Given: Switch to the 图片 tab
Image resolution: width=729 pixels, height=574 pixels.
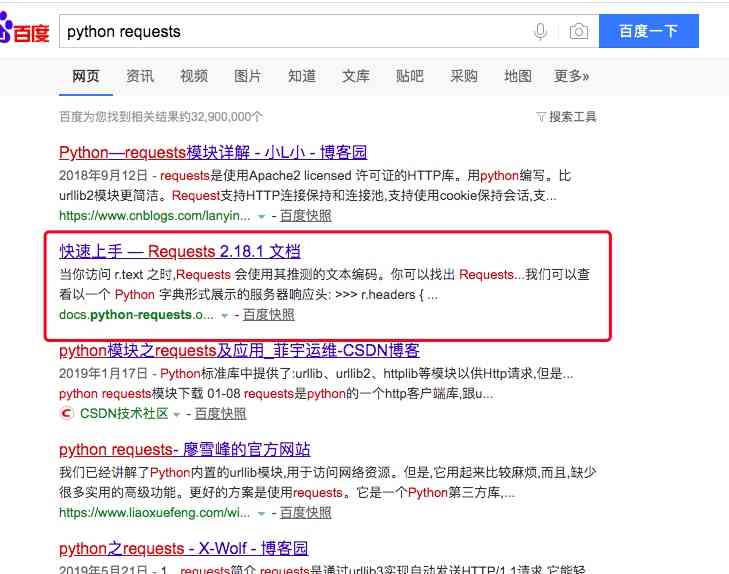Looking at the screenshot, I should point(248,76).
